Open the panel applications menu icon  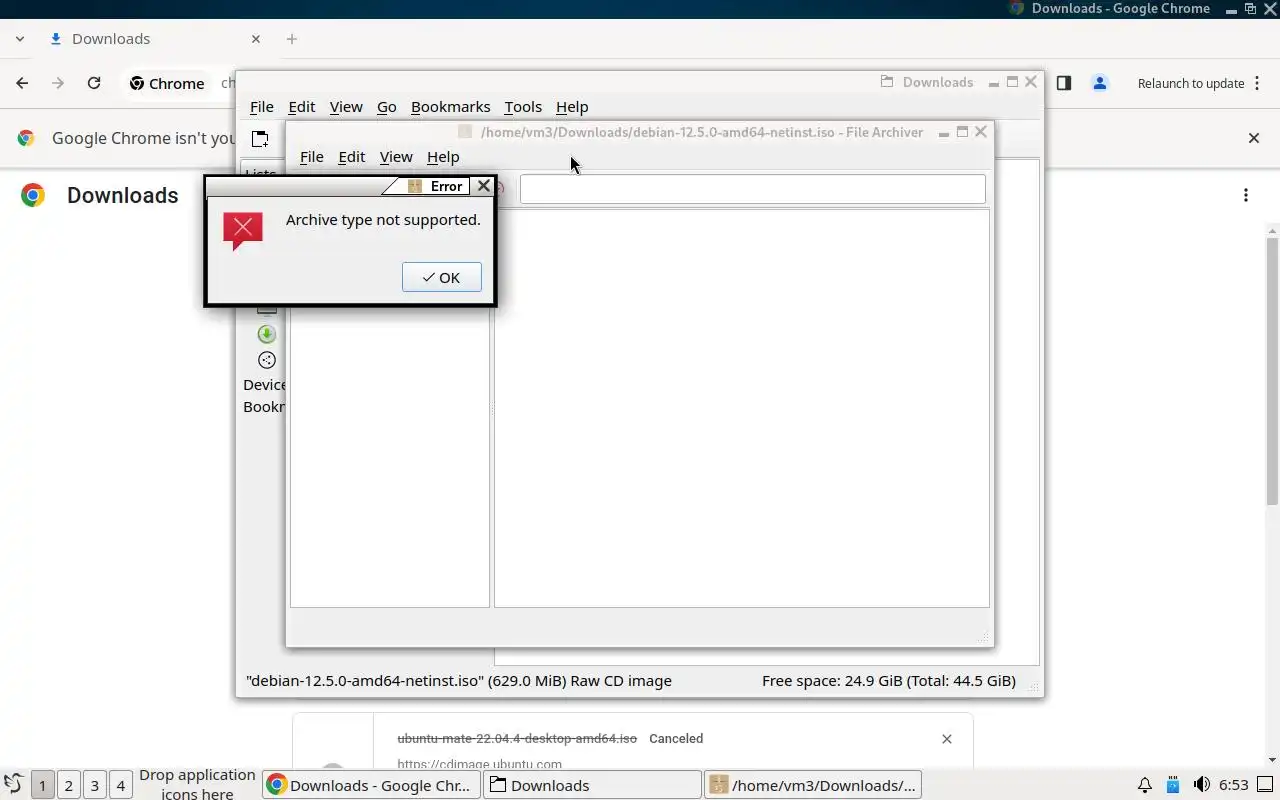point(13,785)
